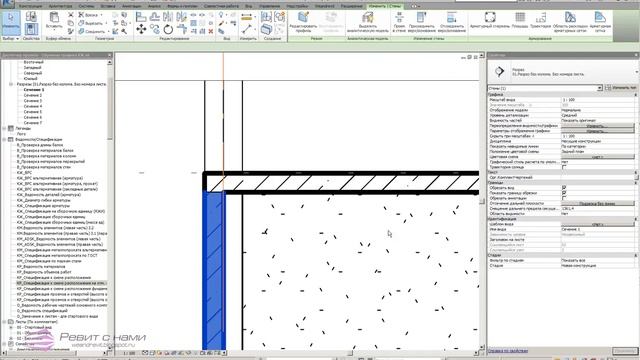Select the Изменить (Modify) arrow tool
The width and height of the screenshot is (640, 360).
11,22
